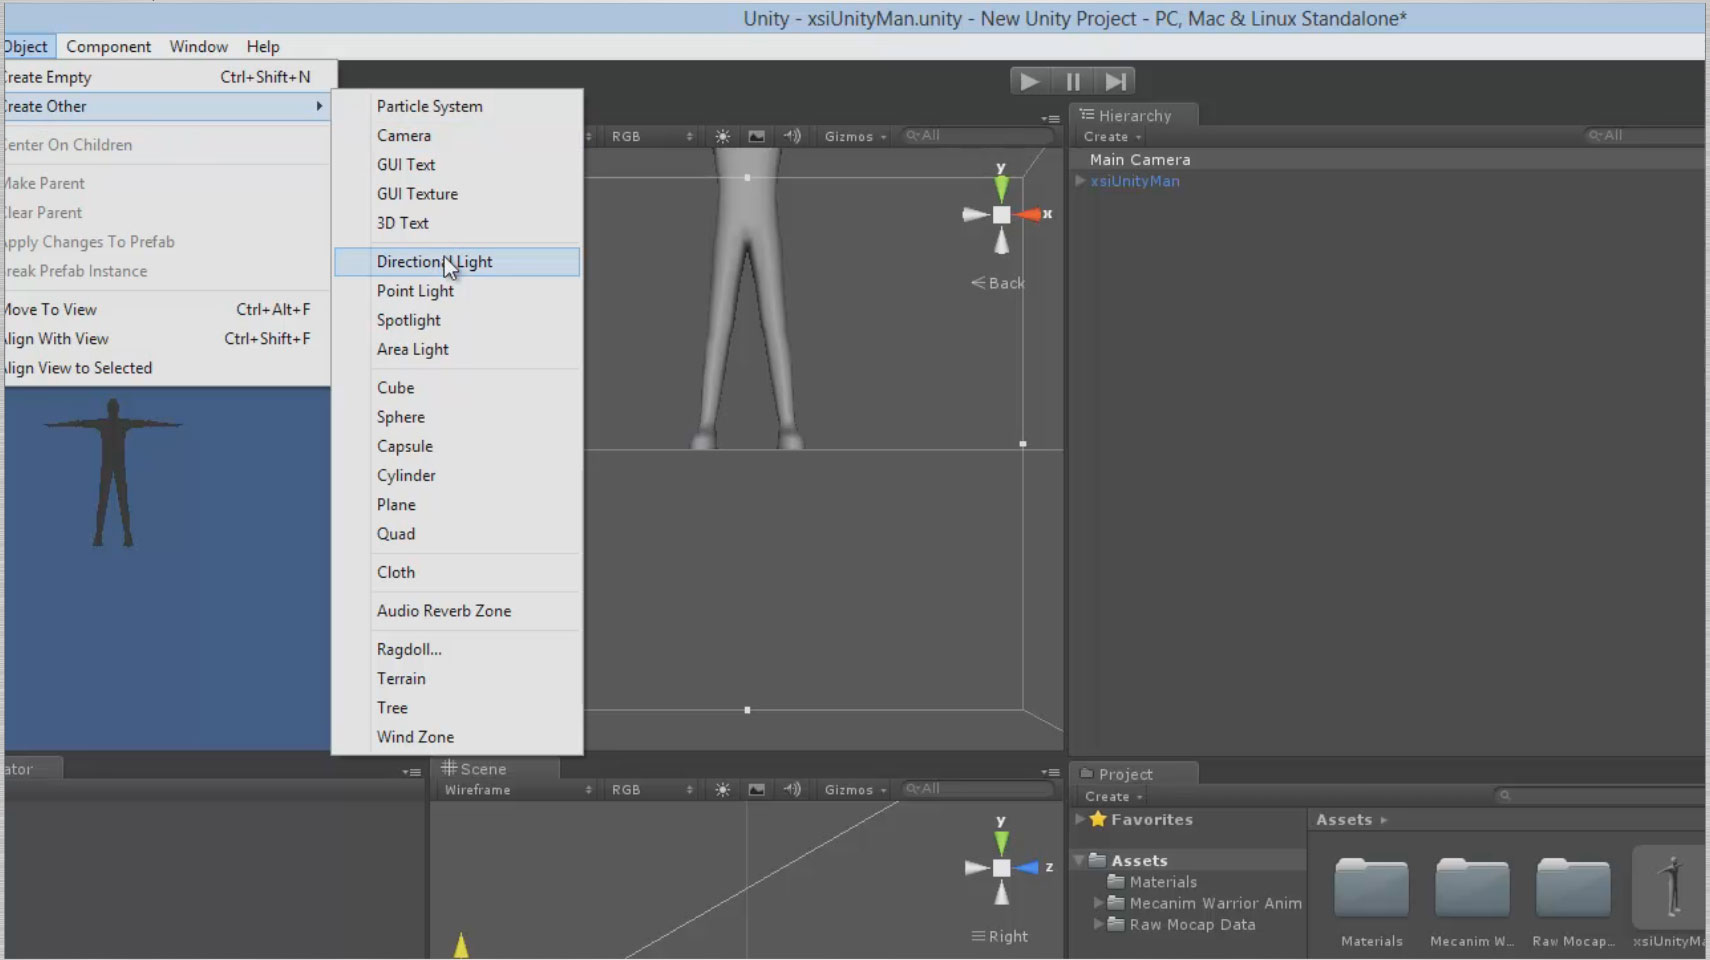
Task: Click the red X axis on upper gizmo
Action: [x=1028, y=214]
